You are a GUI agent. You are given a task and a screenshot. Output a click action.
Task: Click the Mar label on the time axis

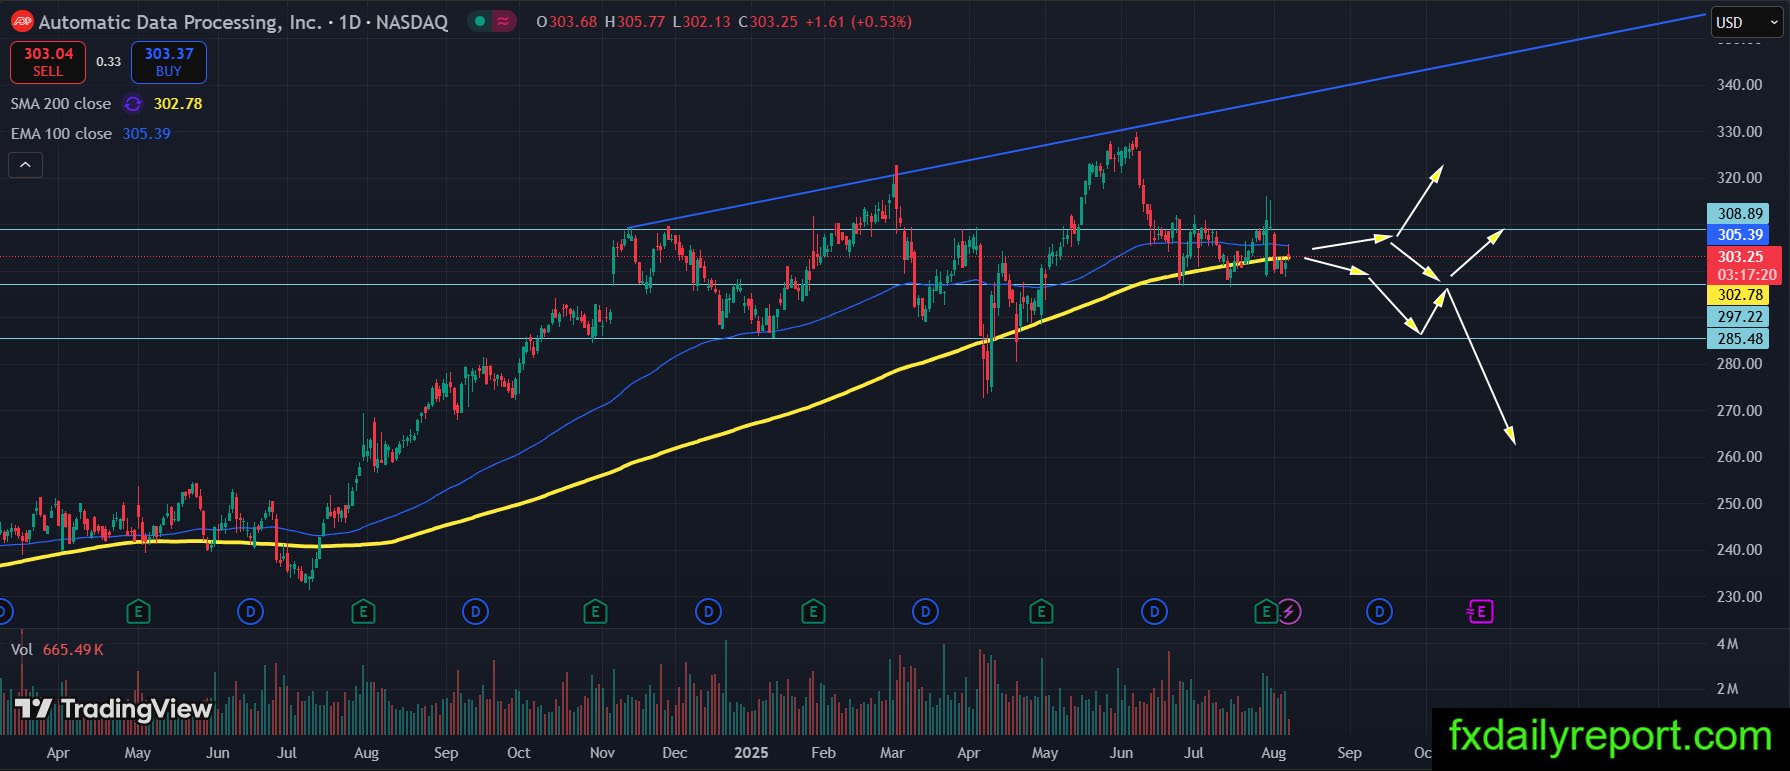892,753
